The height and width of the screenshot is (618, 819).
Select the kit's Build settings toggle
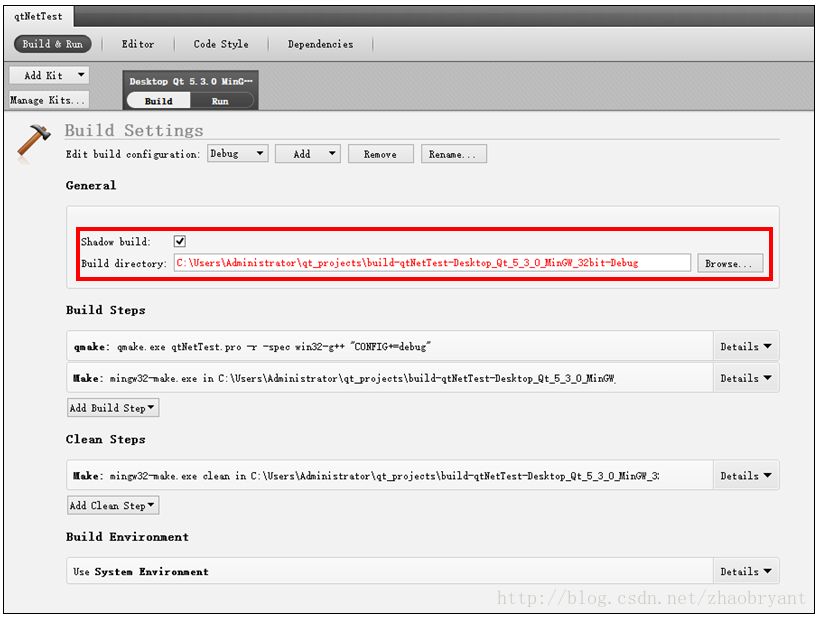click(158, 101)
